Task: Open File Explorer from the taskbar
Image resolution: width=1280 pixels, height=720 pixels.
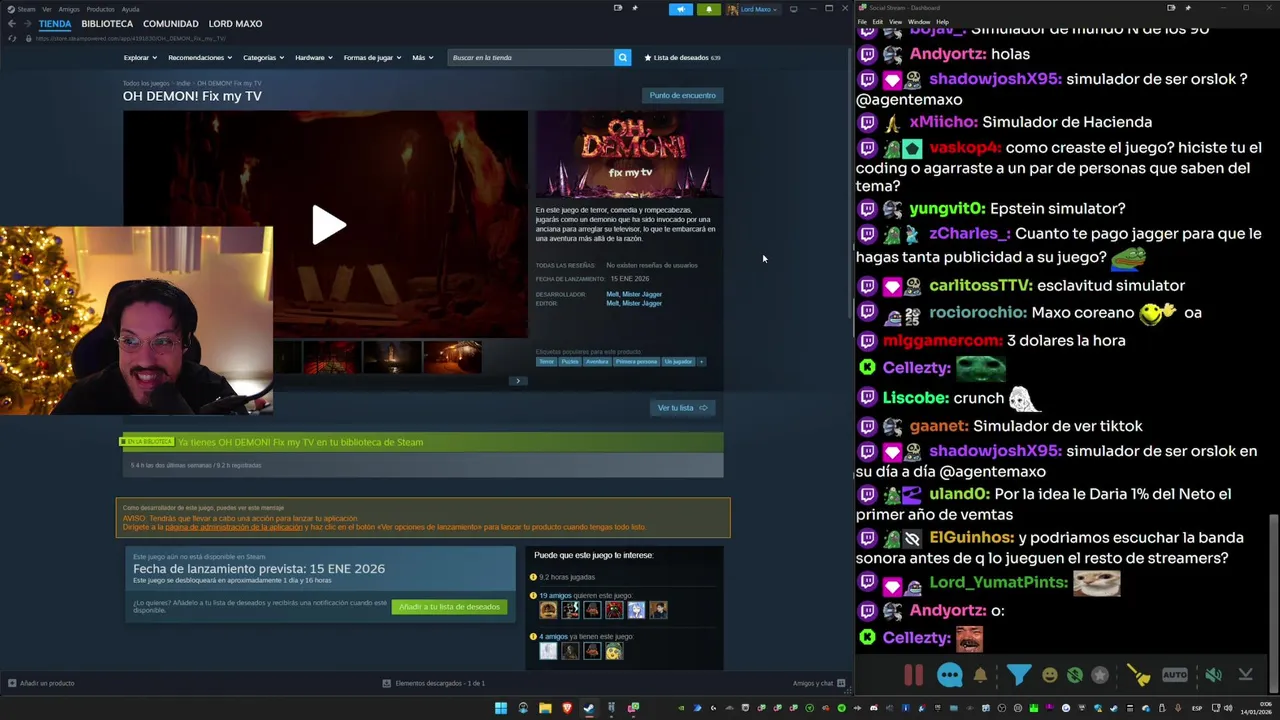Action: [545, 708]
